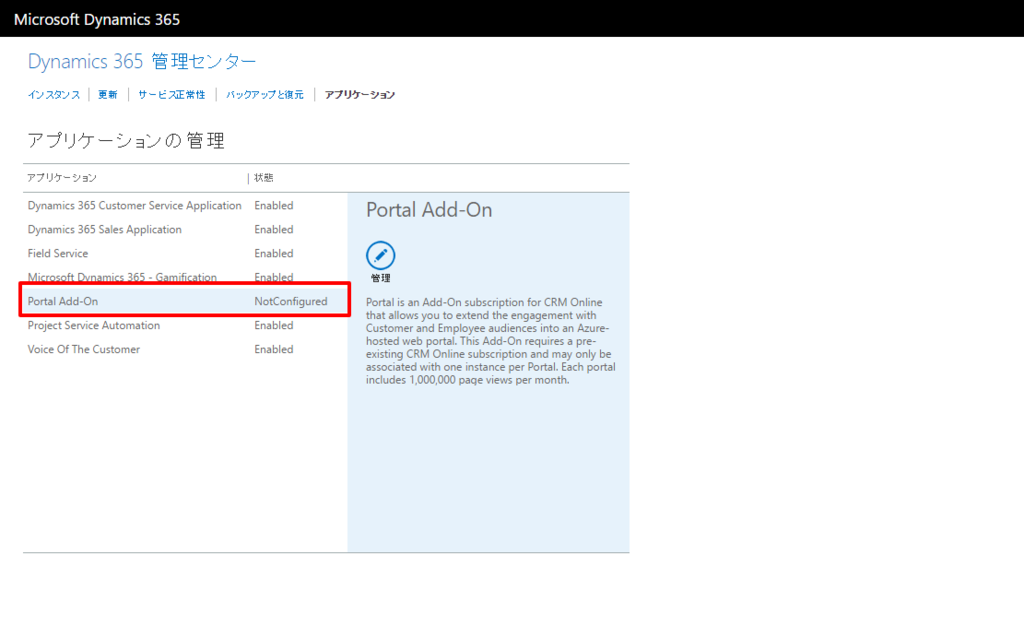Click the Enabled status for Voice Of The Customer
1024x627 pixels.
(274, 349)
